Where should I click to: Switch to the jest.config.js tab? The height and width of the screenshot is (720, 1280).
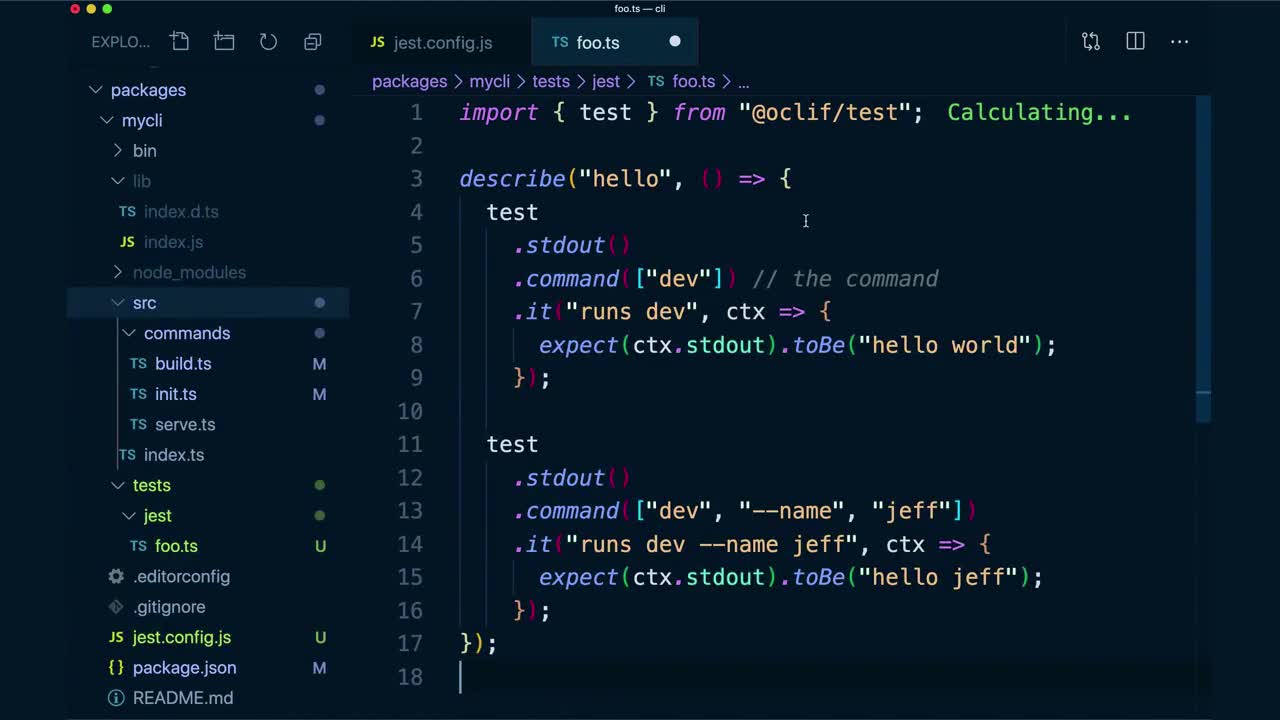[442, 43]
